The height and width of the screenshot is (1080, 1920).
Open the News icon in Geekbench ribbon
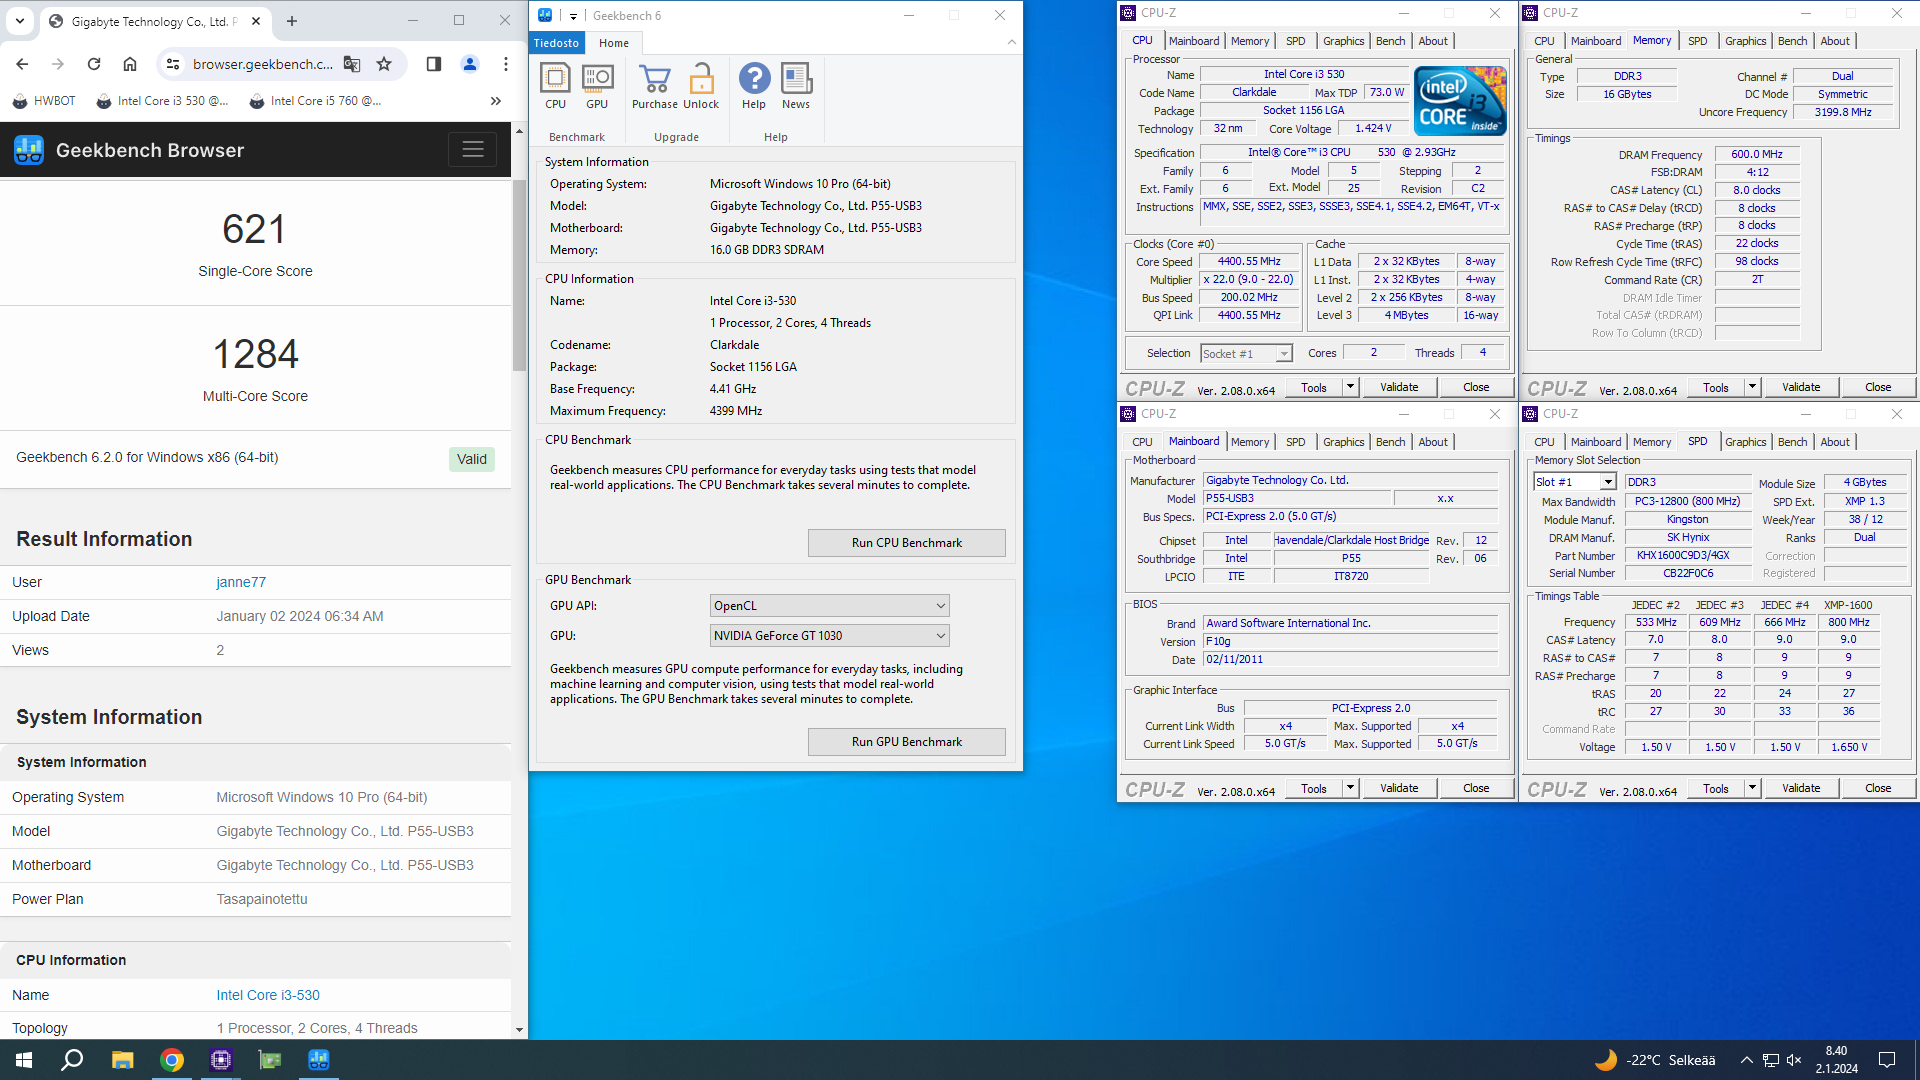click(x=796, y=86)
